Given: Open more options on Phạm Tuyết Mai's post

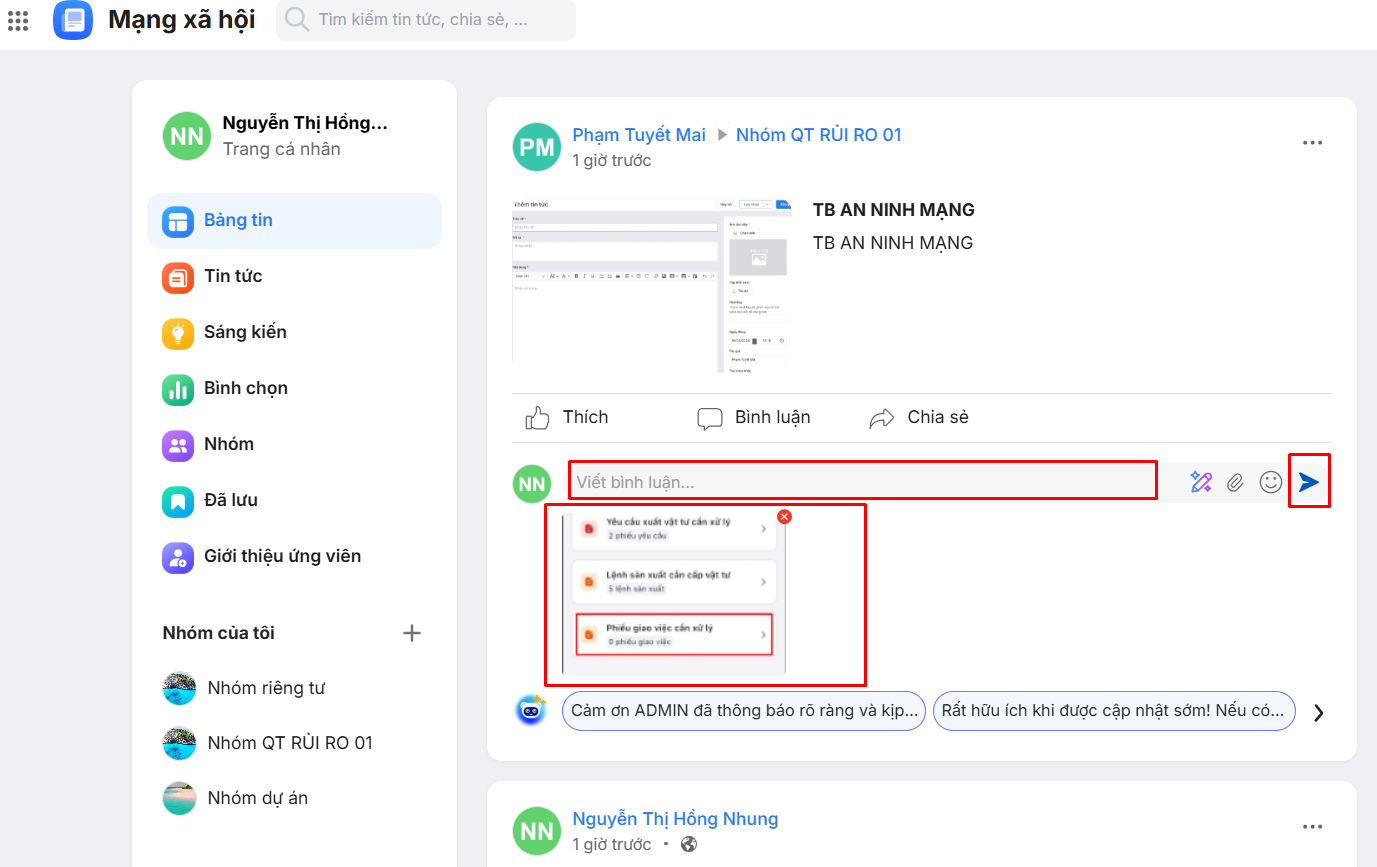Looking at the screenshot, I should pos(1313,143).
